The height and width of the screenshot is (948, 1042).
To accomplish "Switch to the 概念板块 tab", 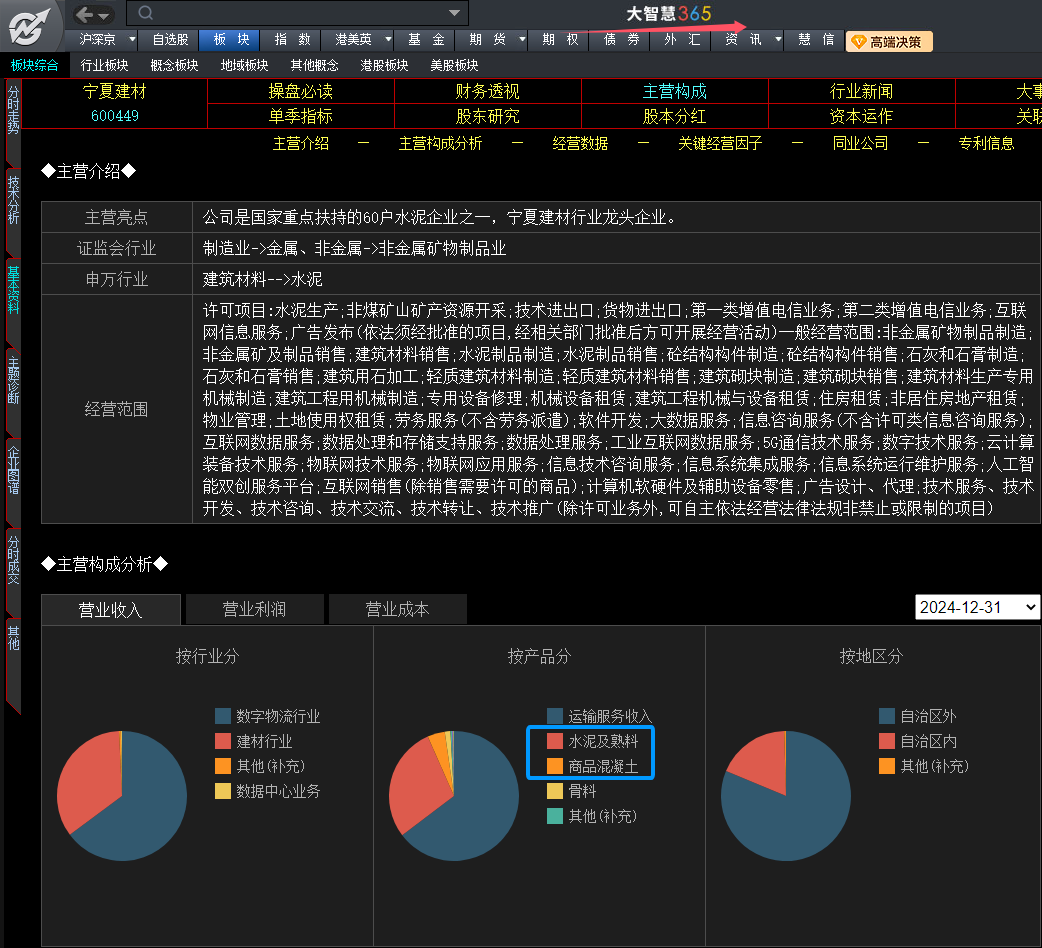I will click(174, 65).
